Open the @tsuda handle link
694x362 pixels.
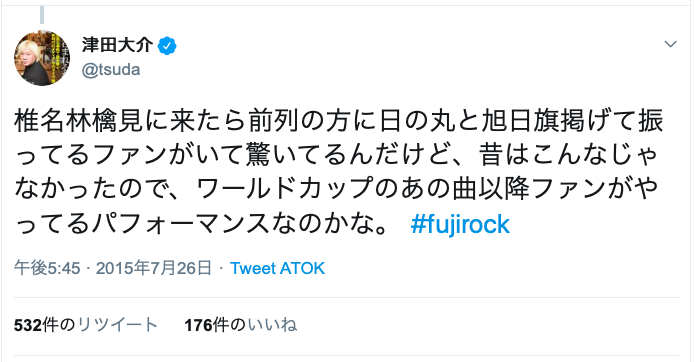coord(111,69)
